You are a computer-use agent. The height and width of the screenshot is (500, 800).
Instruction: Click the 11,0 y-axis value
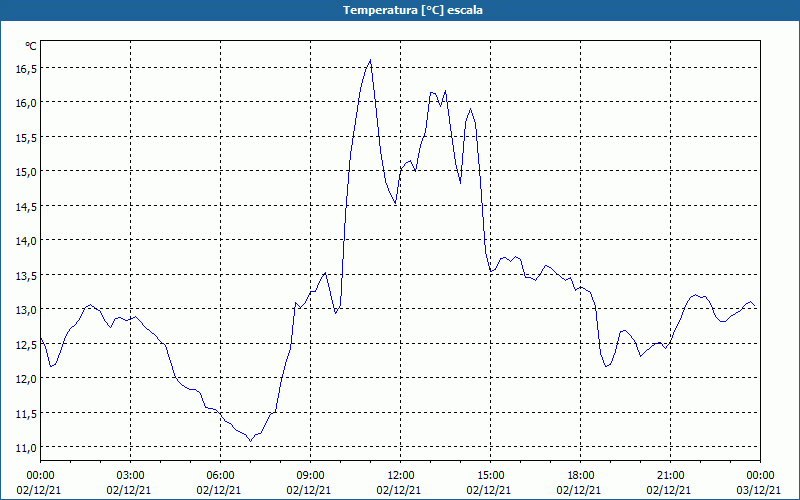(26, 447)
